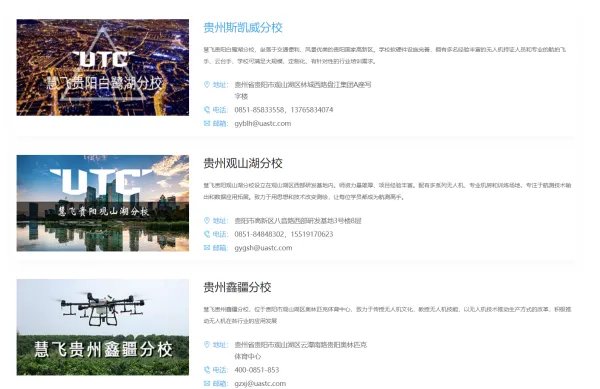Click location pin icon for 贵州斯凯威分校
Screen dimensions: 600x389
click(x=207, y=85)
